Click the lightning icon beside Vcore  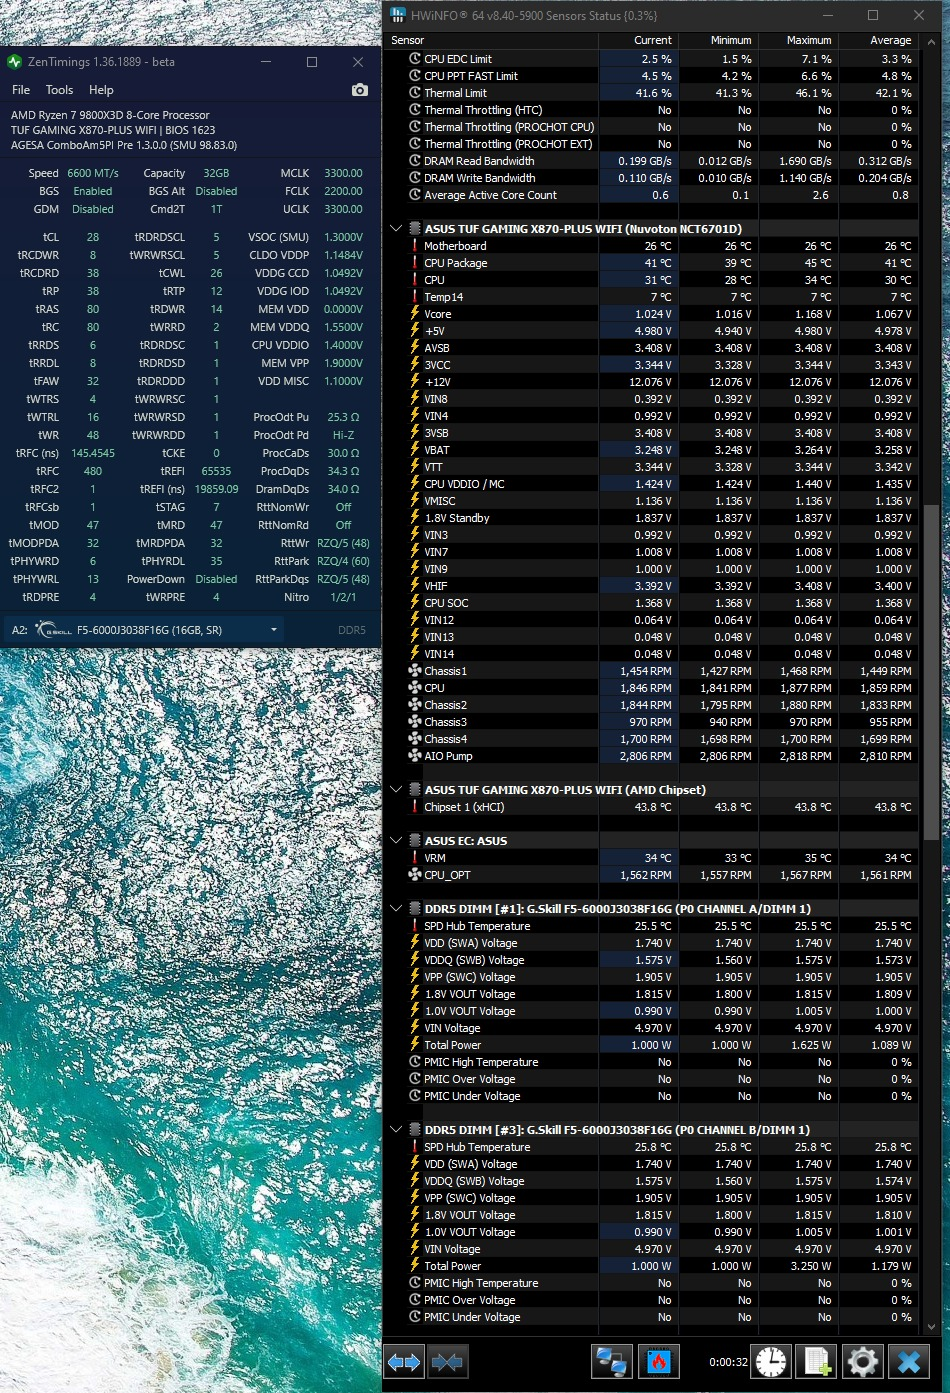point(415,314)
